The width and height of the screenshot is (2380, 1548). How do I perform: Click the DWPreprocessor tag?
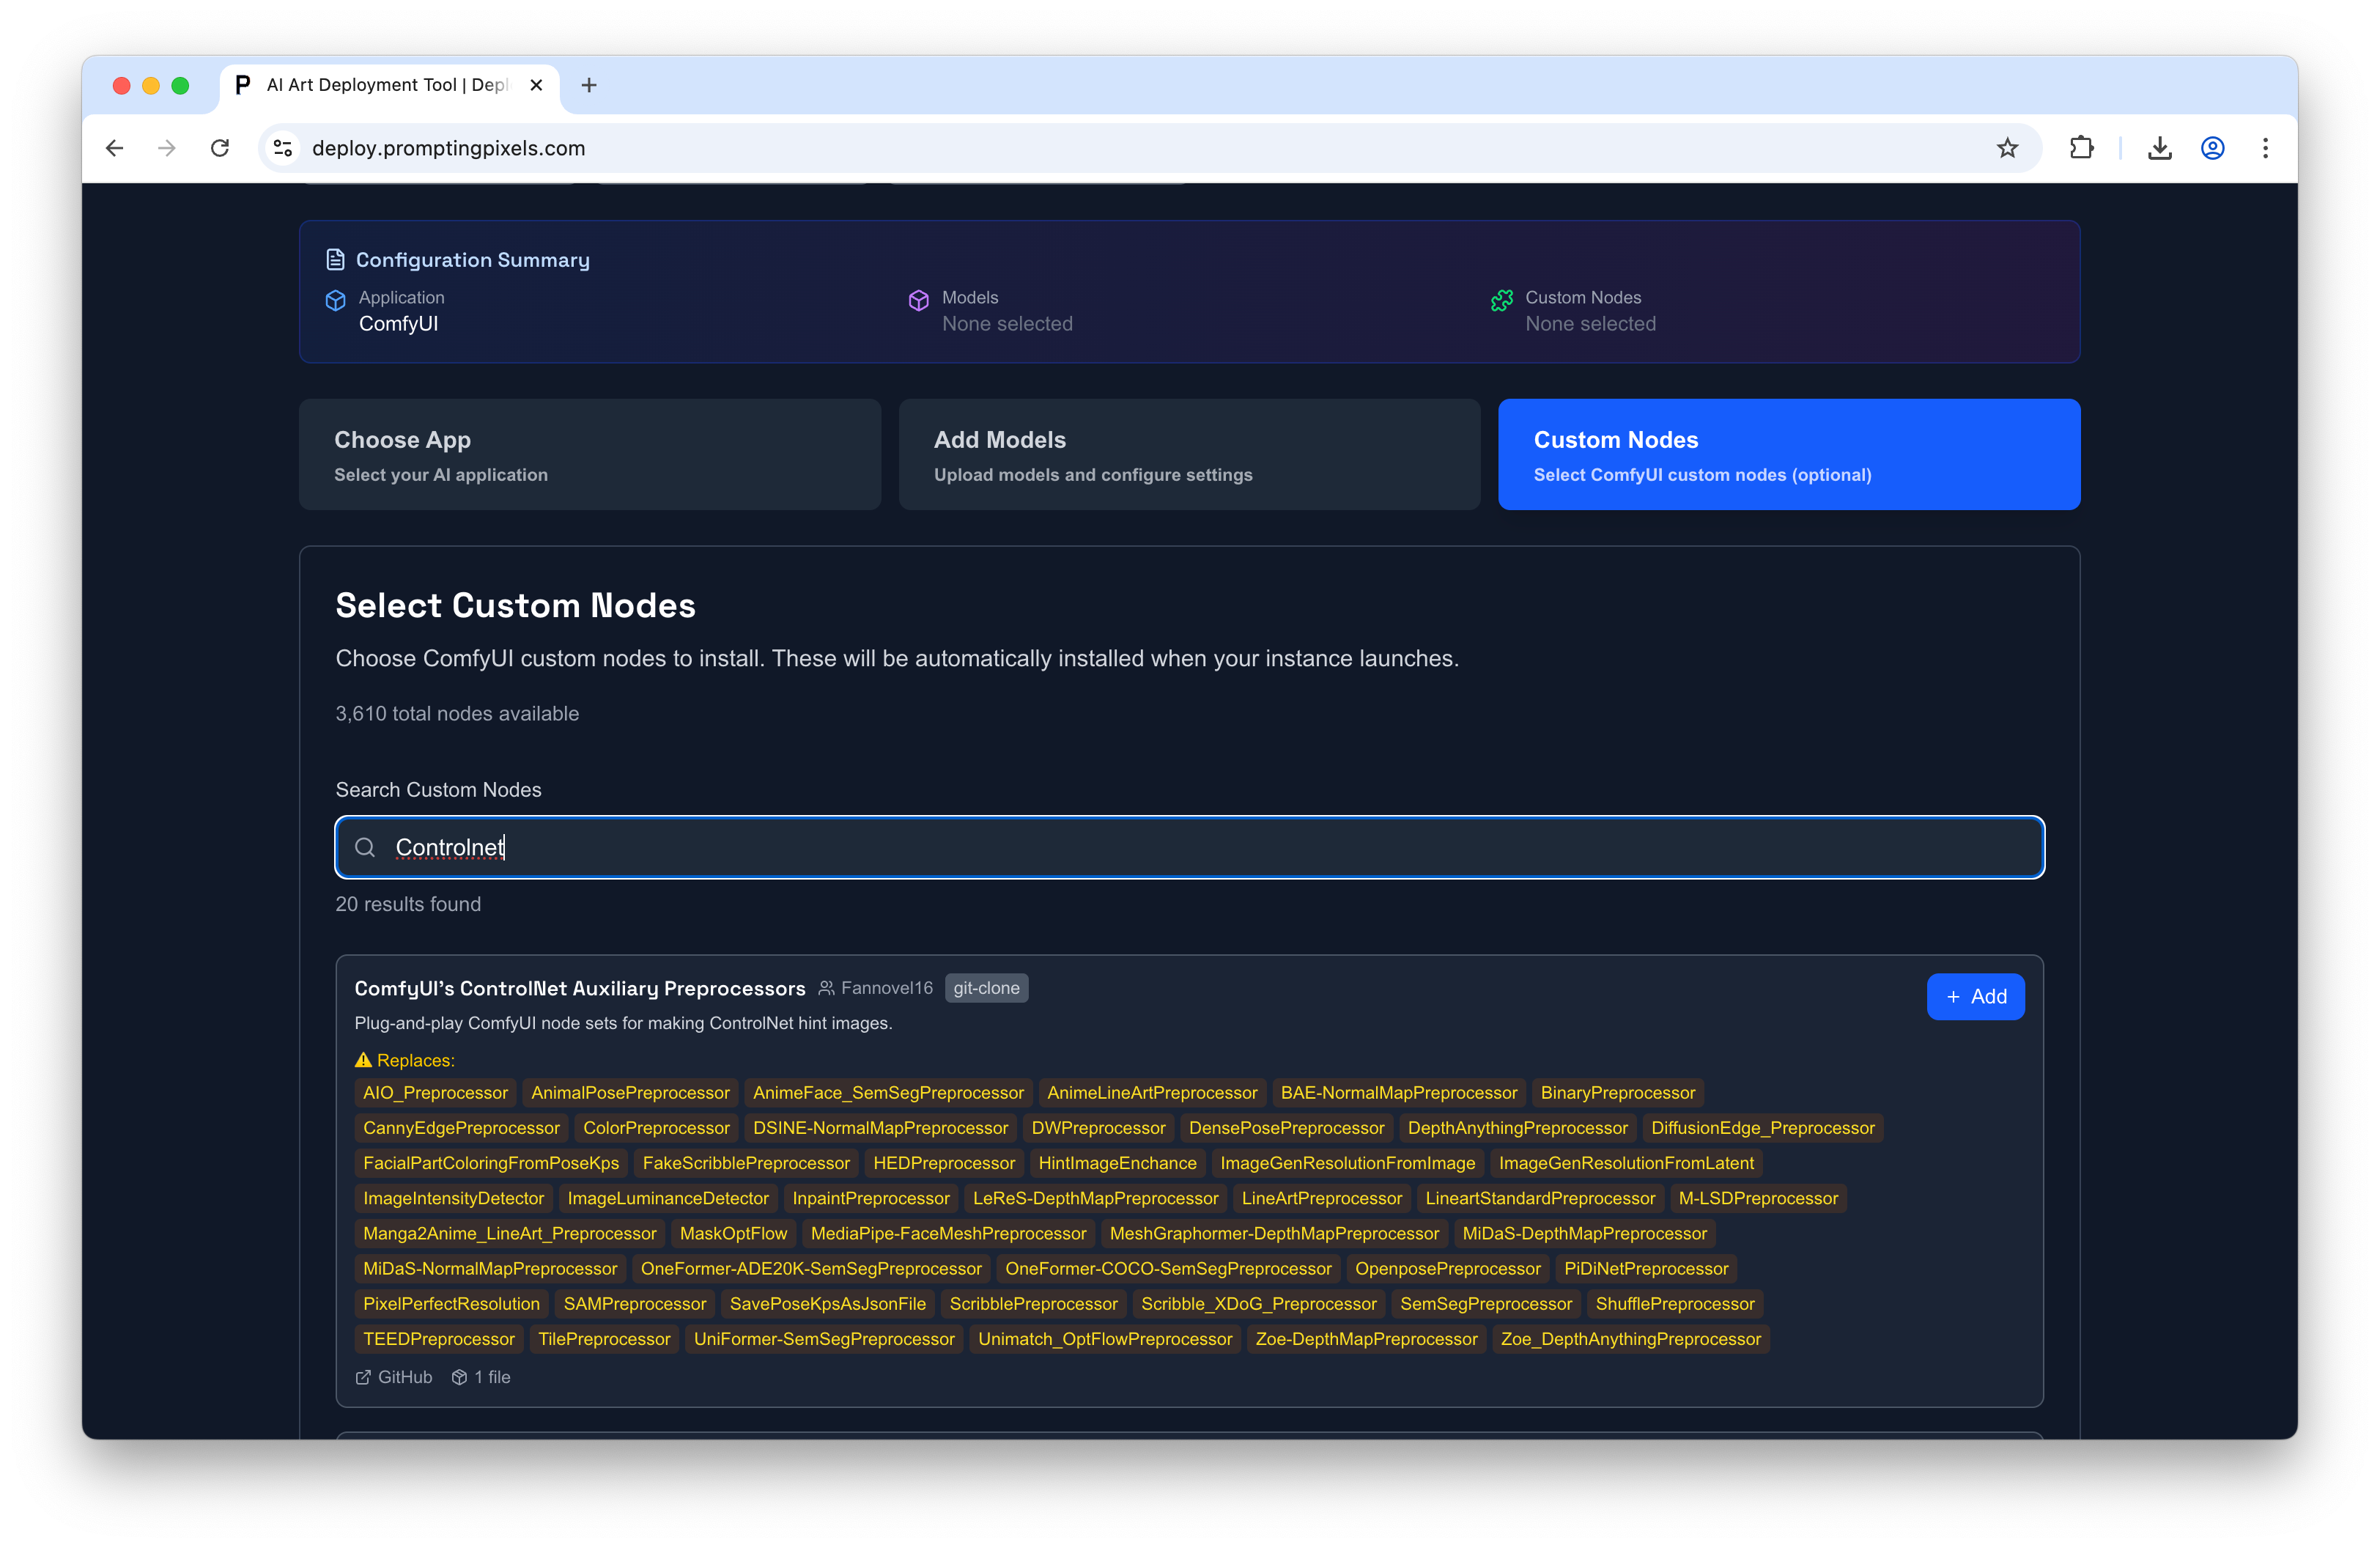click(1098, 1127)
